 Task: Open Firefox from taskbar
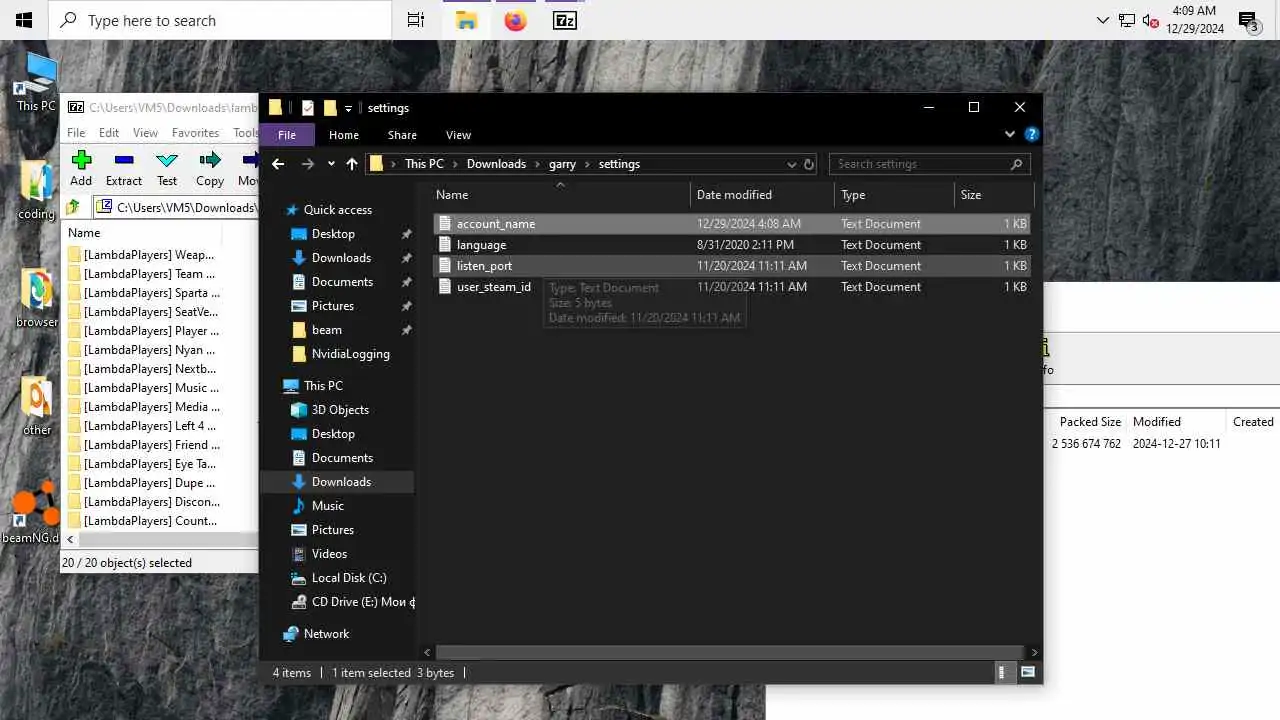515,20
